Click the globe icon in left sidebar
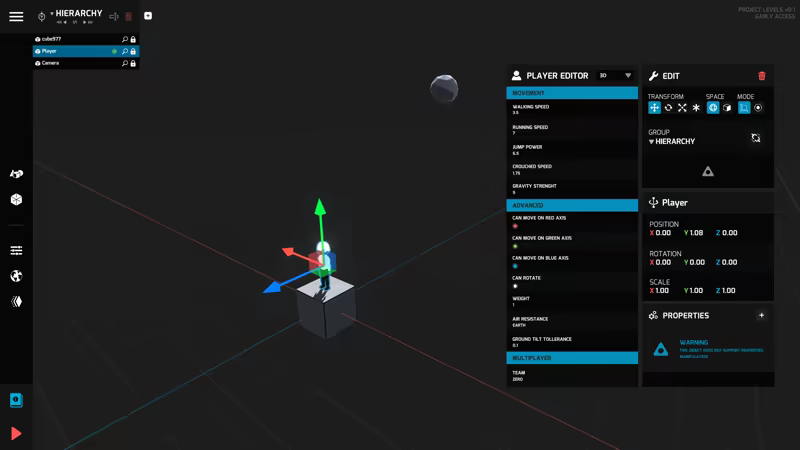 point(16,276)
